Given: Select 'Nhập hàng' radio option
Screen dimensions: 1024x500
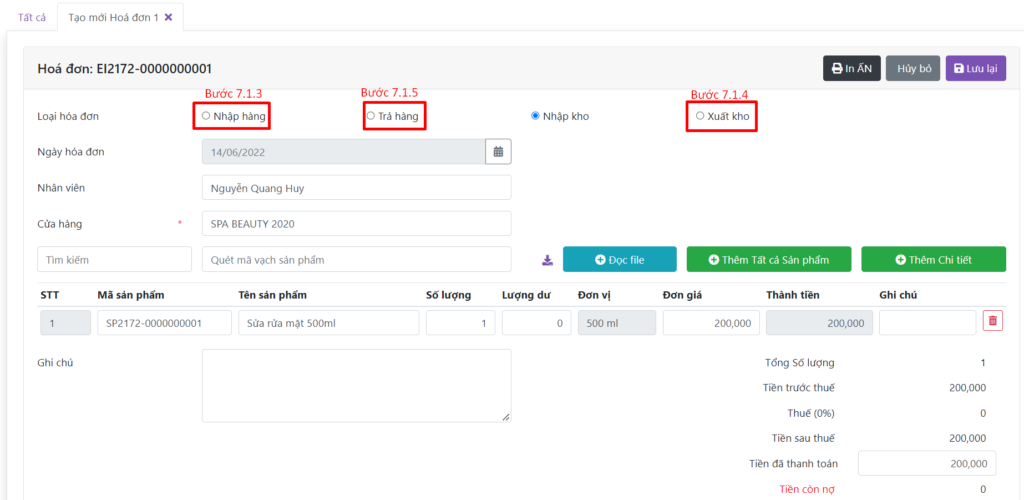Looking at the screenshot, I should pos(206,116).
